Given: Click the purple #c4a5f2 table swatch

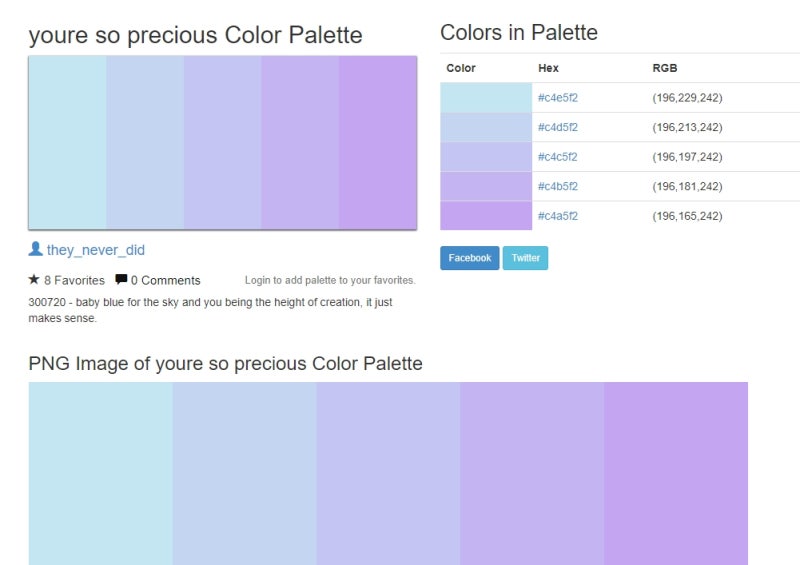Looking at the screenshot, I should (486, 216).
